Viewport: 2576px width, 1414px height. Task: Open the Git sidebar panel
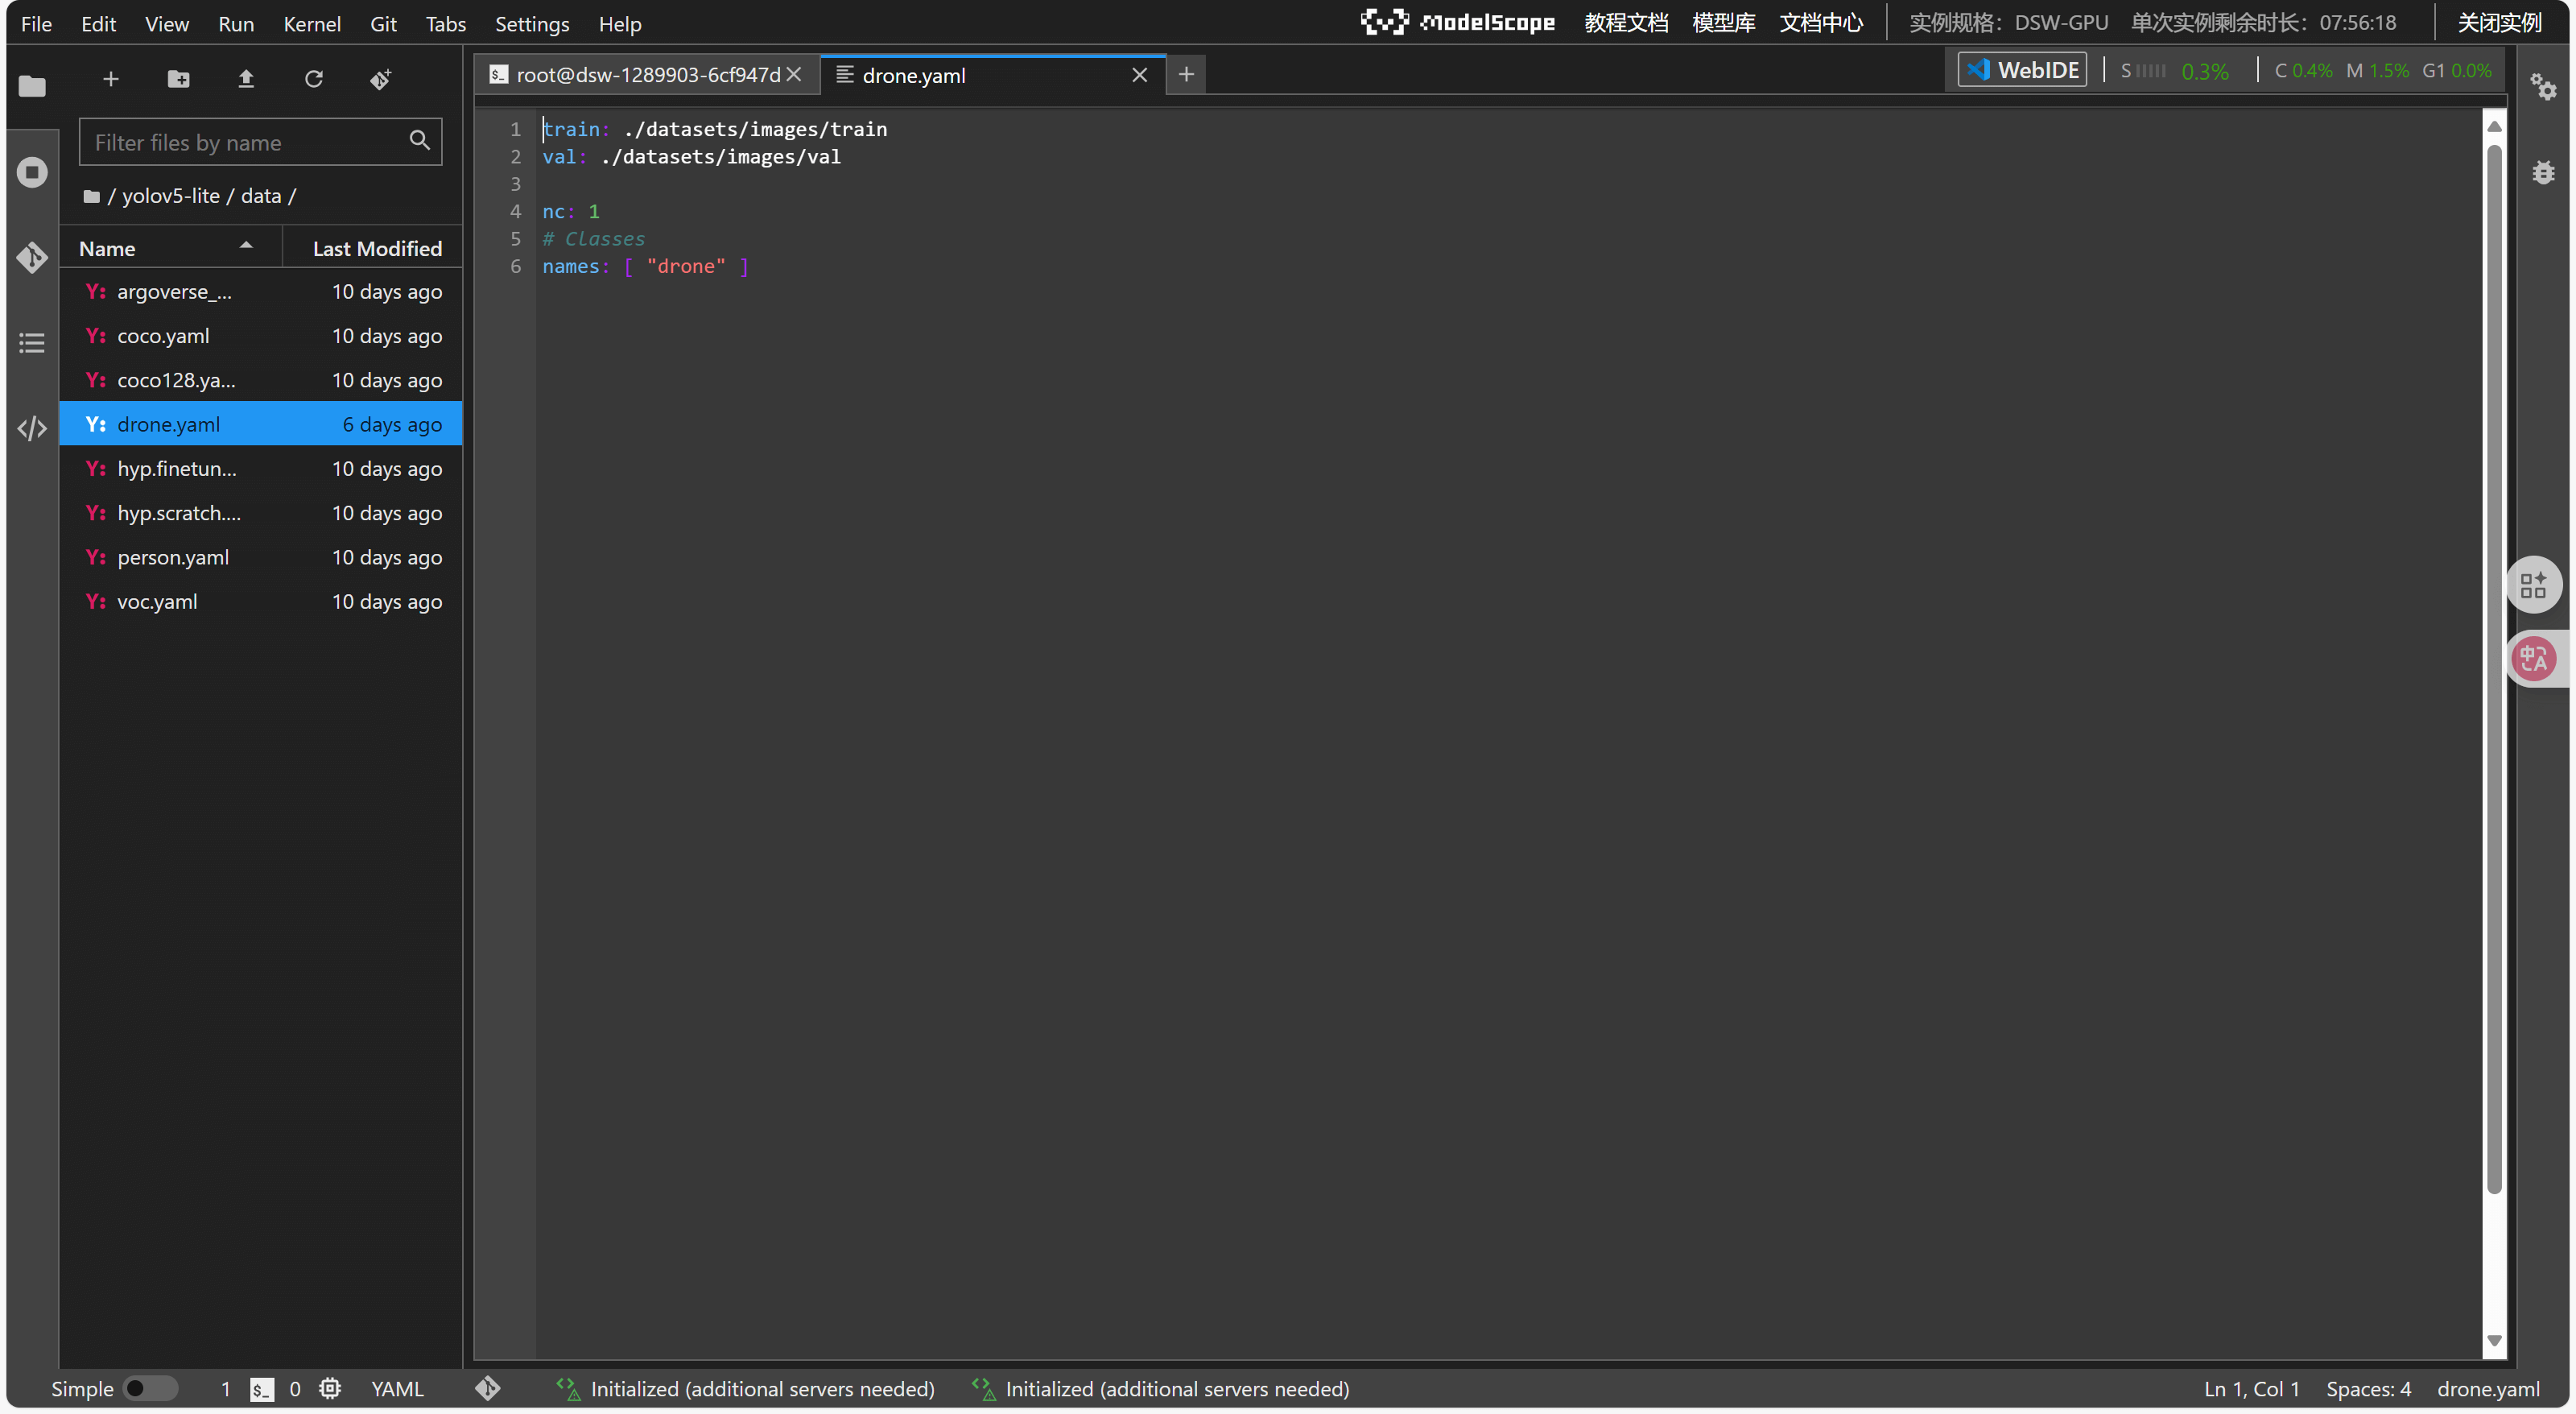pyautogui.click(x=32, y=258)
